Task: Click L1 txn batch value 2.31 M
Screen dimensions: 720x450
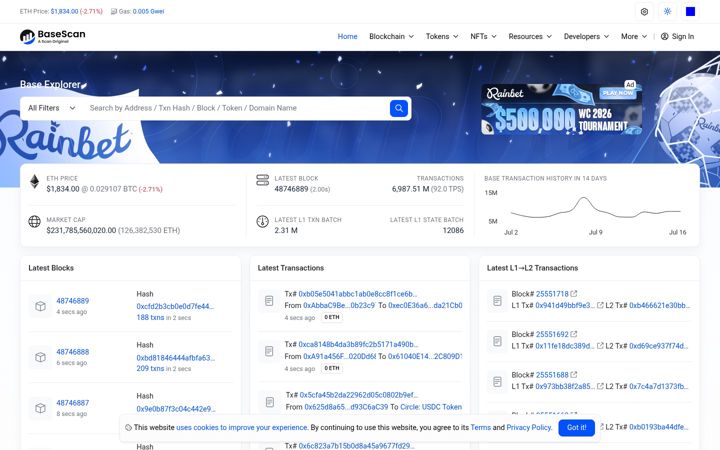Action: [x=286, y=231]
